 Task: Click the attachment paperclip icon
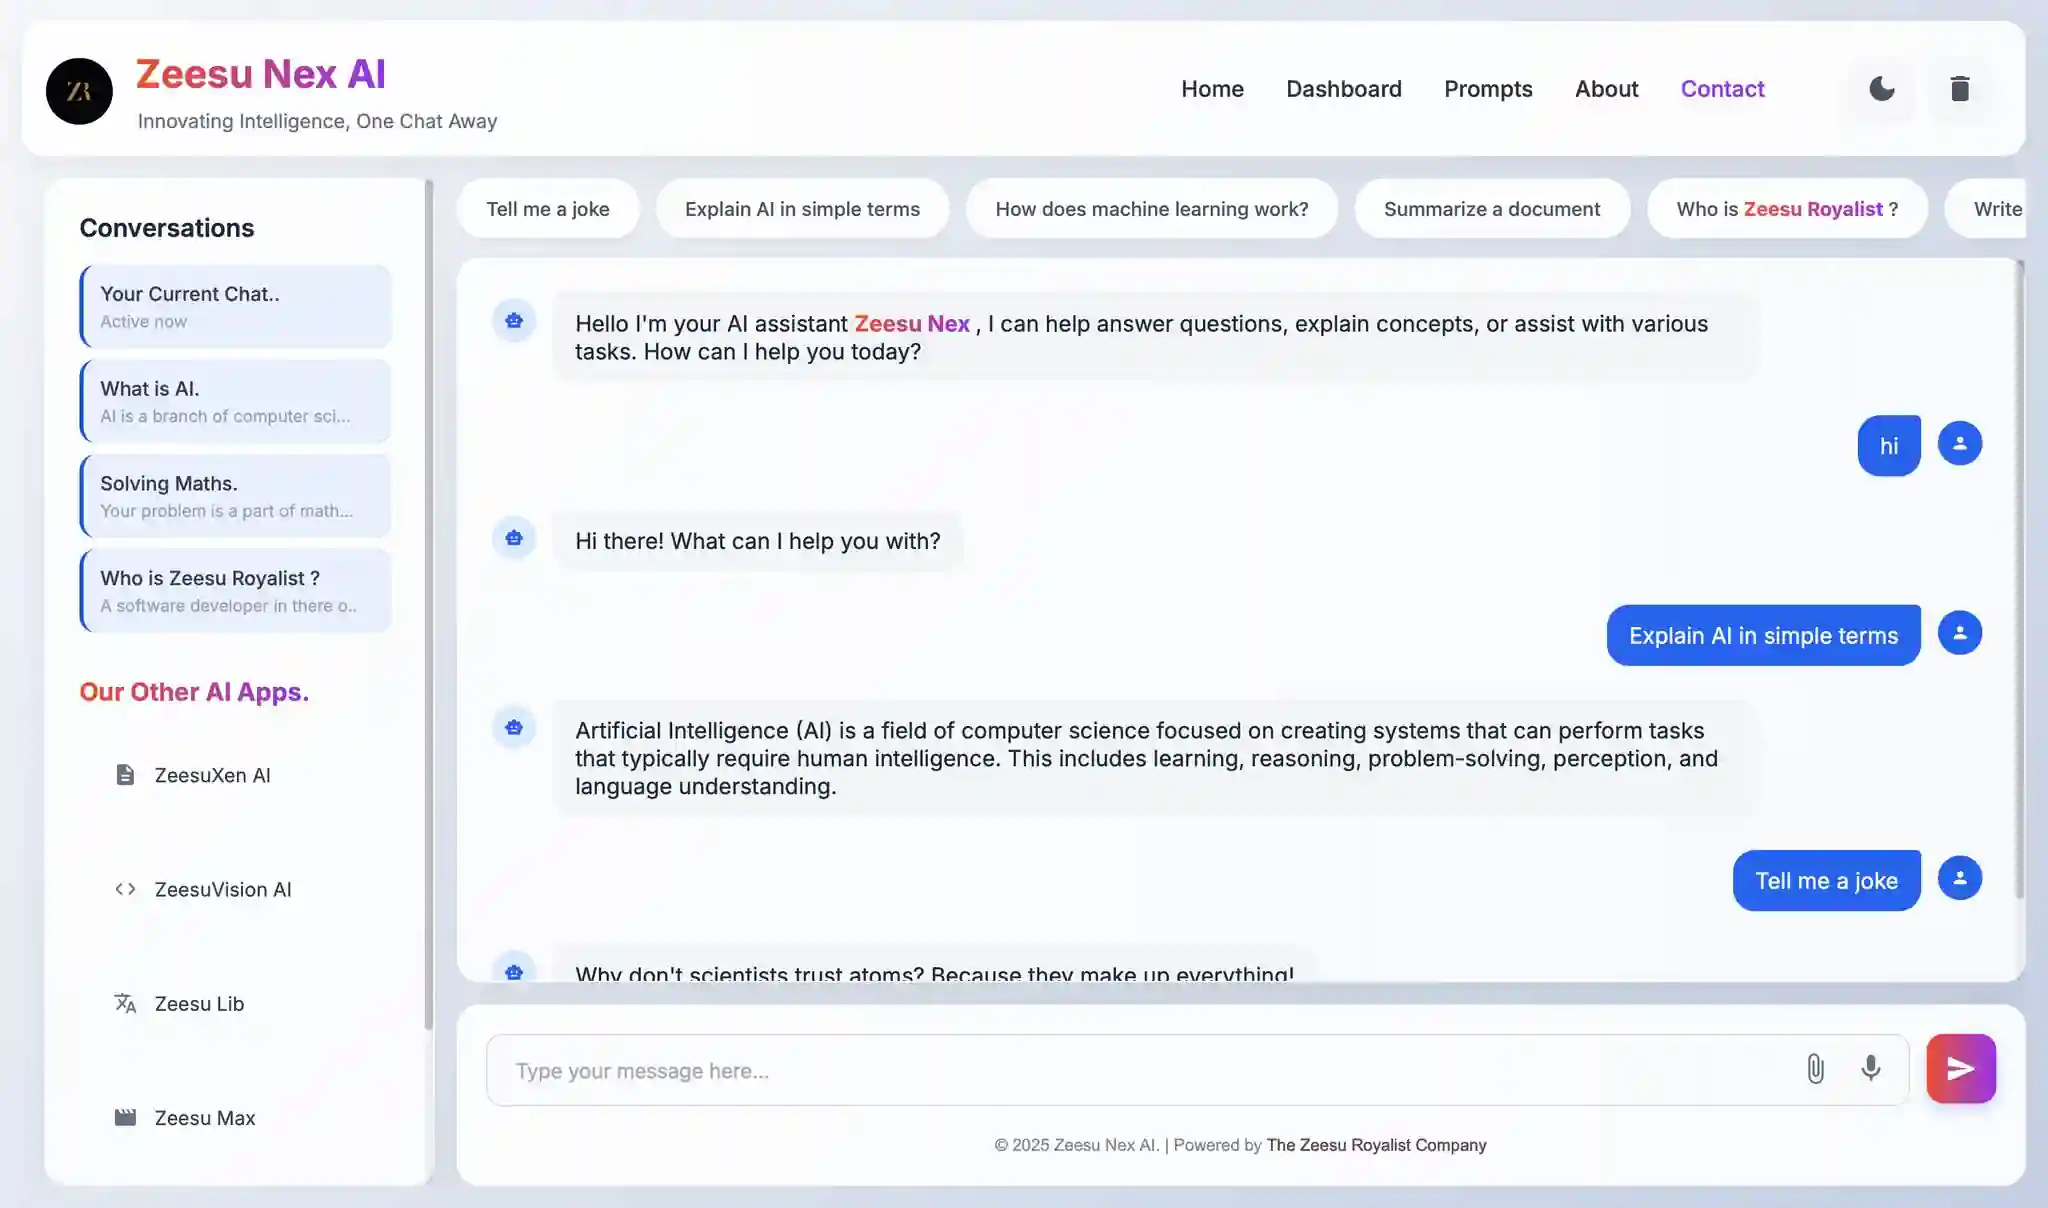[1815, 1069]
